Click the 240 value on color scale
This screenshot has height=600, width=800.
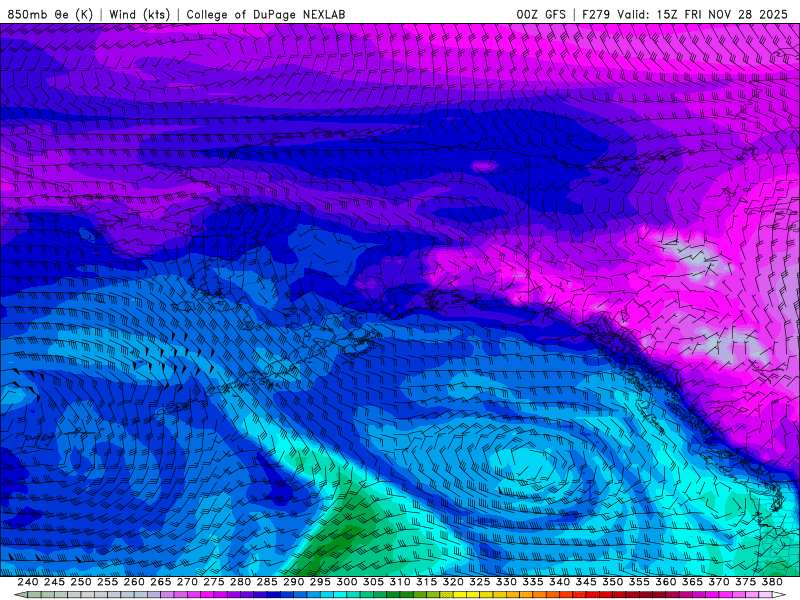(x=28, y=582)
